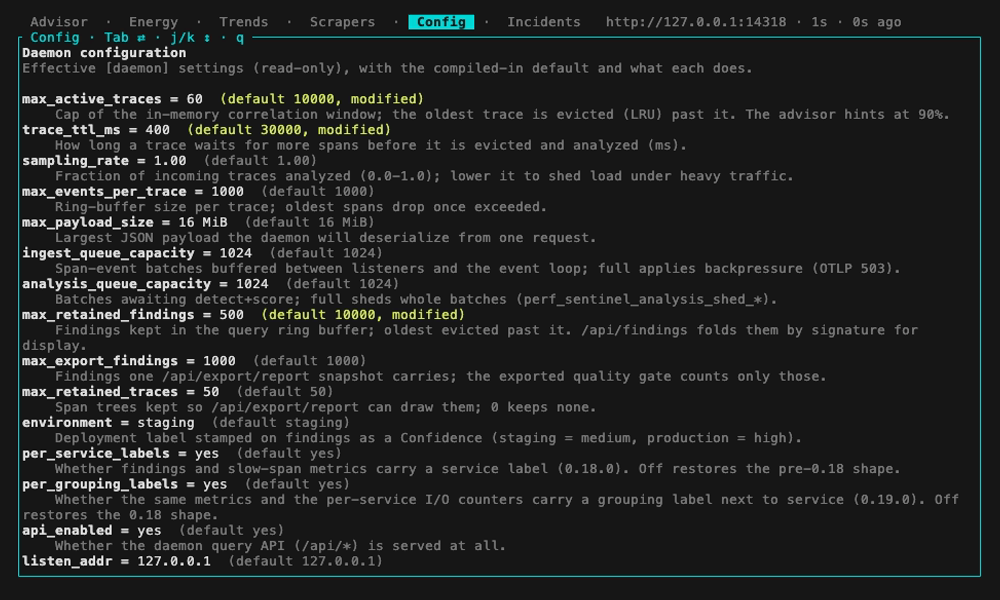The width and height of the screenshot is (1000, 600).
Task: Switch to the Advisor tab
Action: (x=59, y=22)
